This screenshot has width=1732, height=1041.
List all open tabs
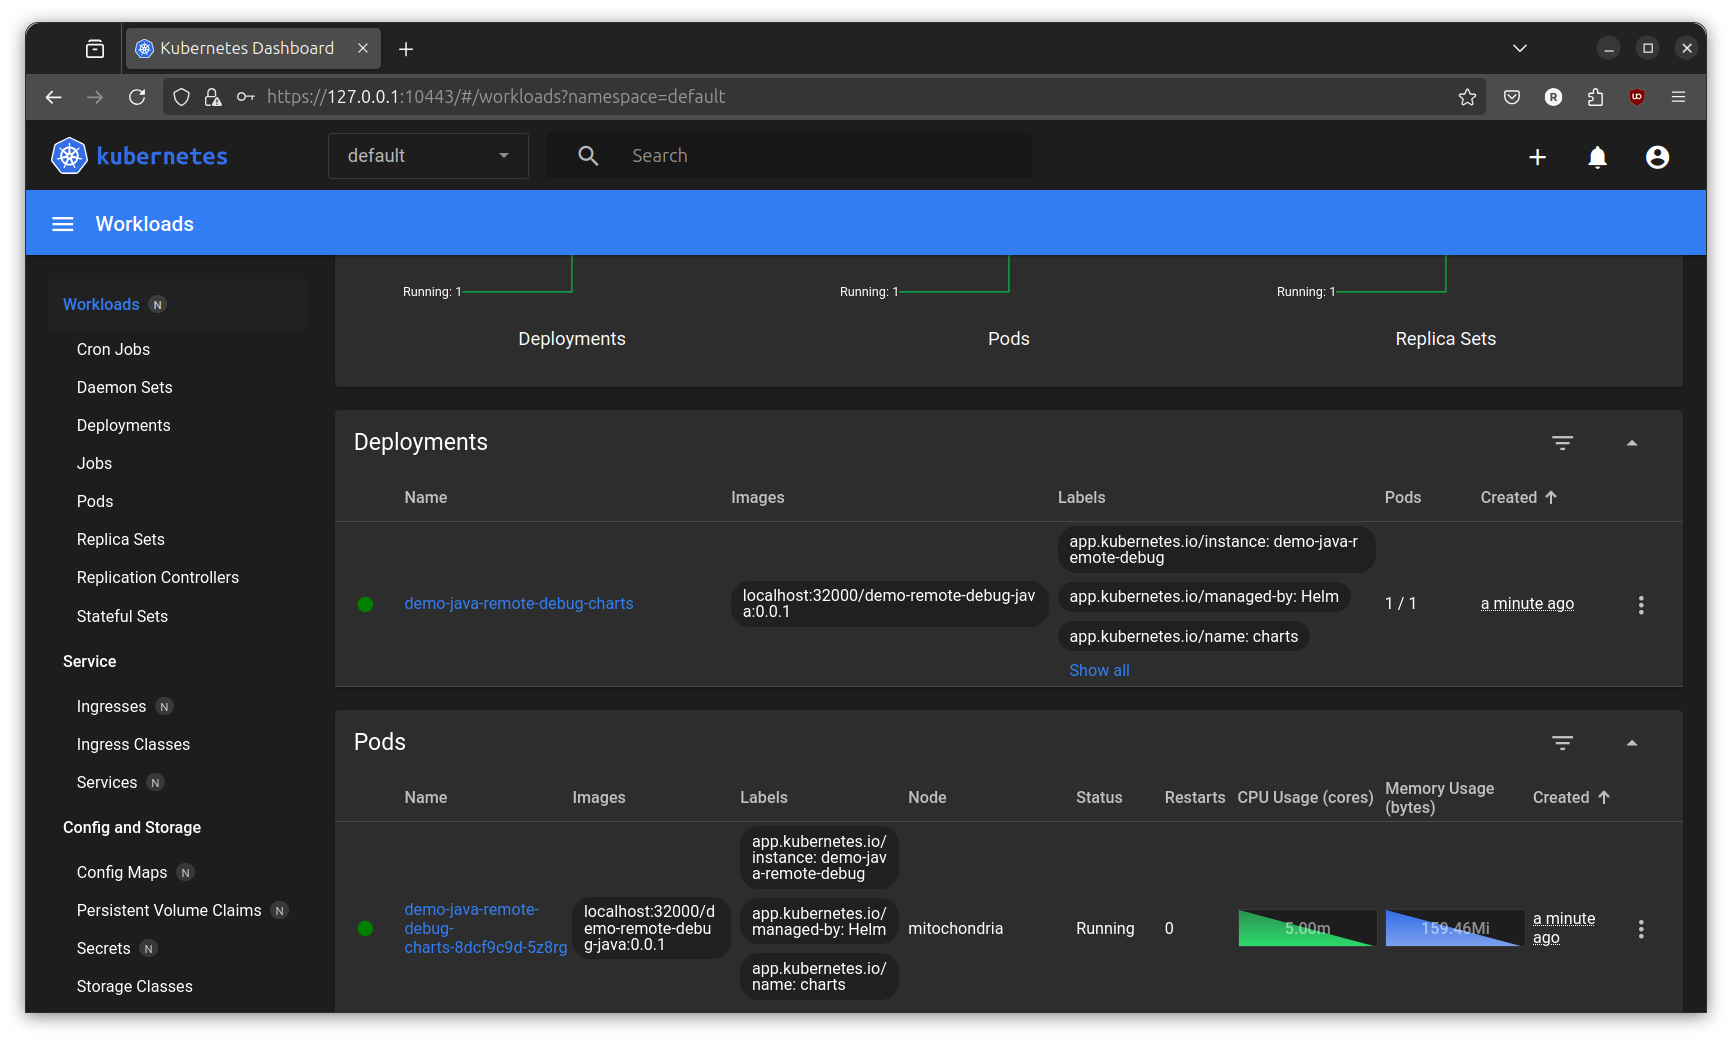tap(1520, 48)
